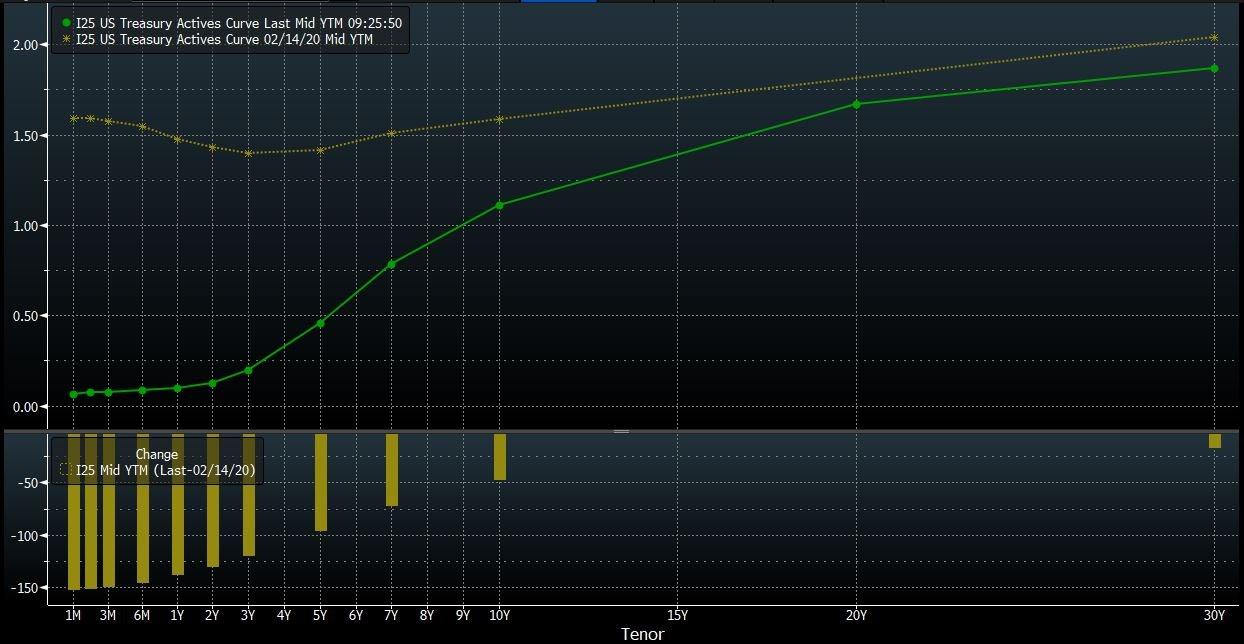Select 'I25 Mid YTM (Last-02/14/20)' legend text
The height and width of the screenshot is (644, 1244).
[165, 470]
